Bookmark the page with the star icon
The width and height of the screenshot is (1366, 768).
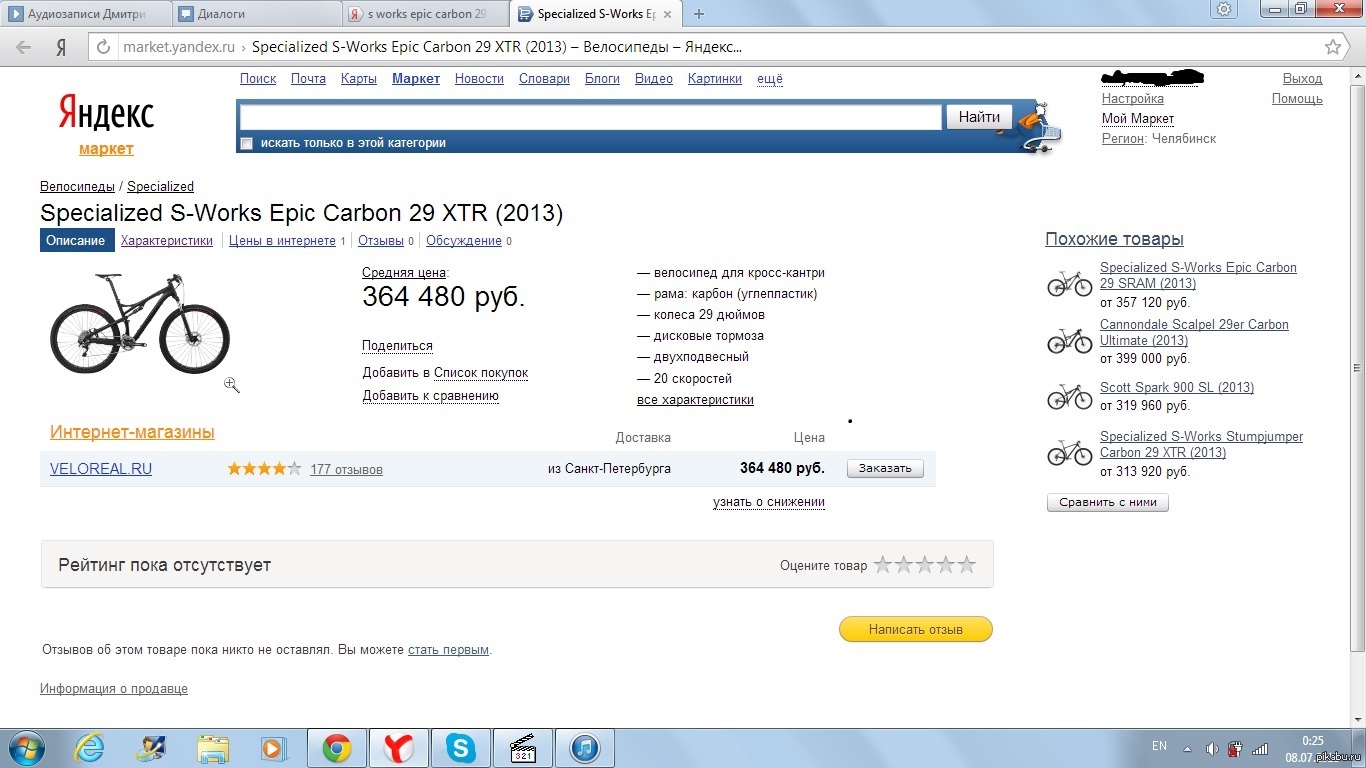point(1333,47)
